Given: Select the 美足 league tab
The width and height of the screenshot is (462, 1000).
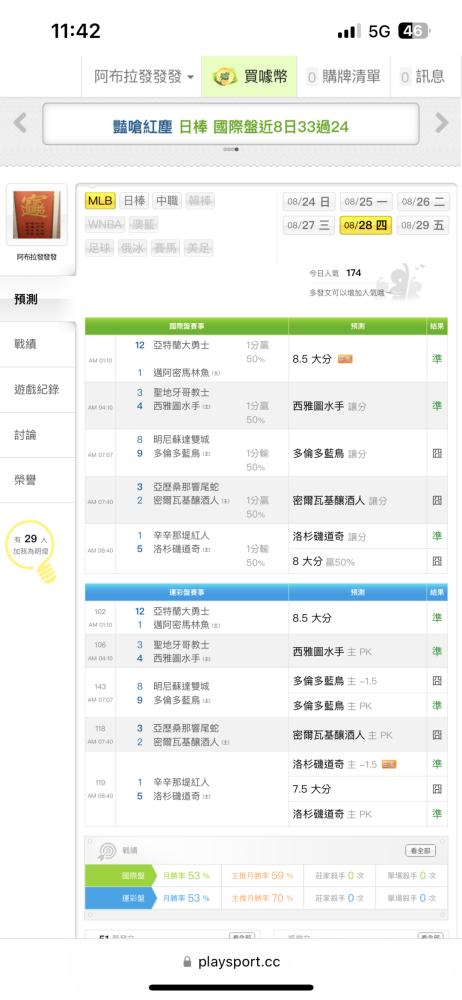Looking at the screenshot, I should [x=200, y=248].
